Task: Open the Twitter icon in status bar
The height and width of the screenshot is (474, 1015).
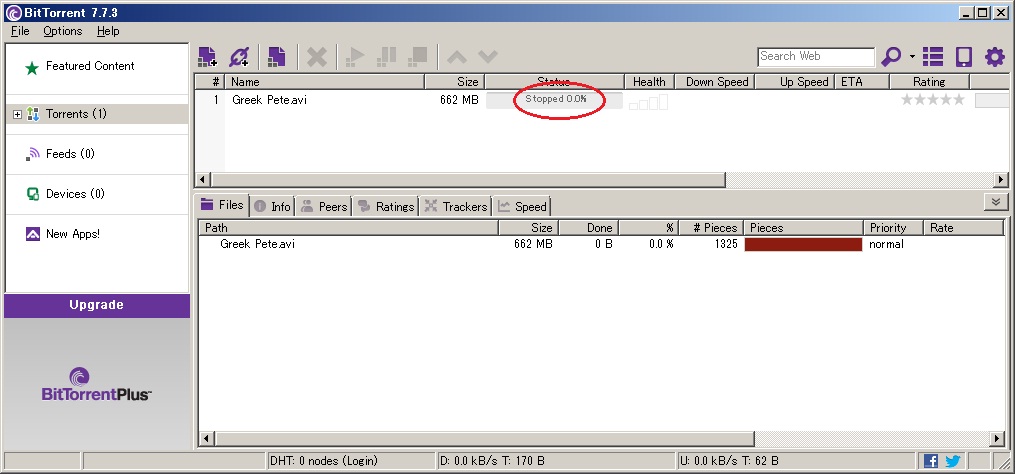Action: 952,461
